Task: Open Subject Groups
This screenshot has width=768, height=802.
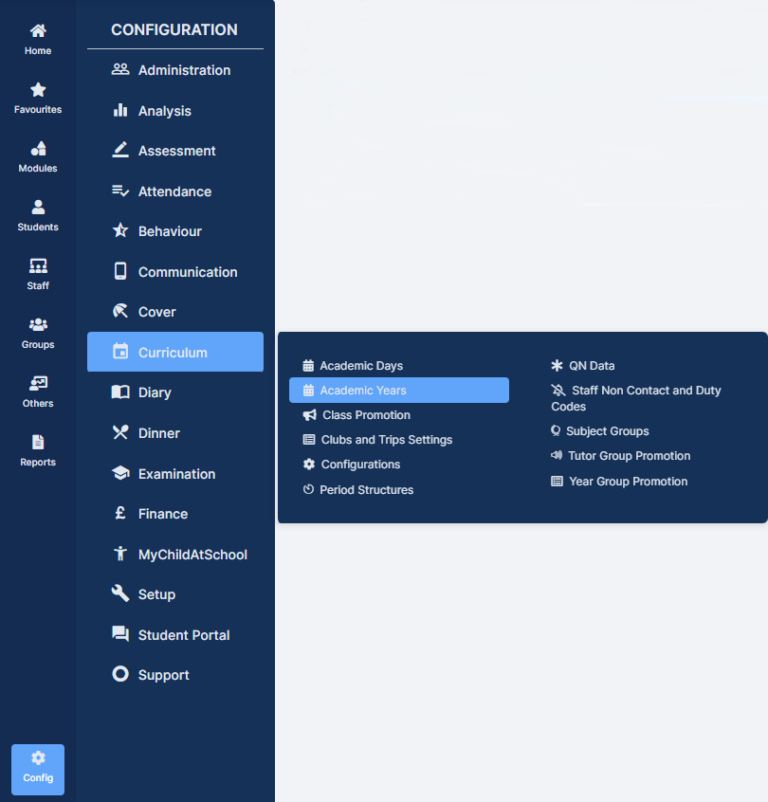Action: coord(600,431)
